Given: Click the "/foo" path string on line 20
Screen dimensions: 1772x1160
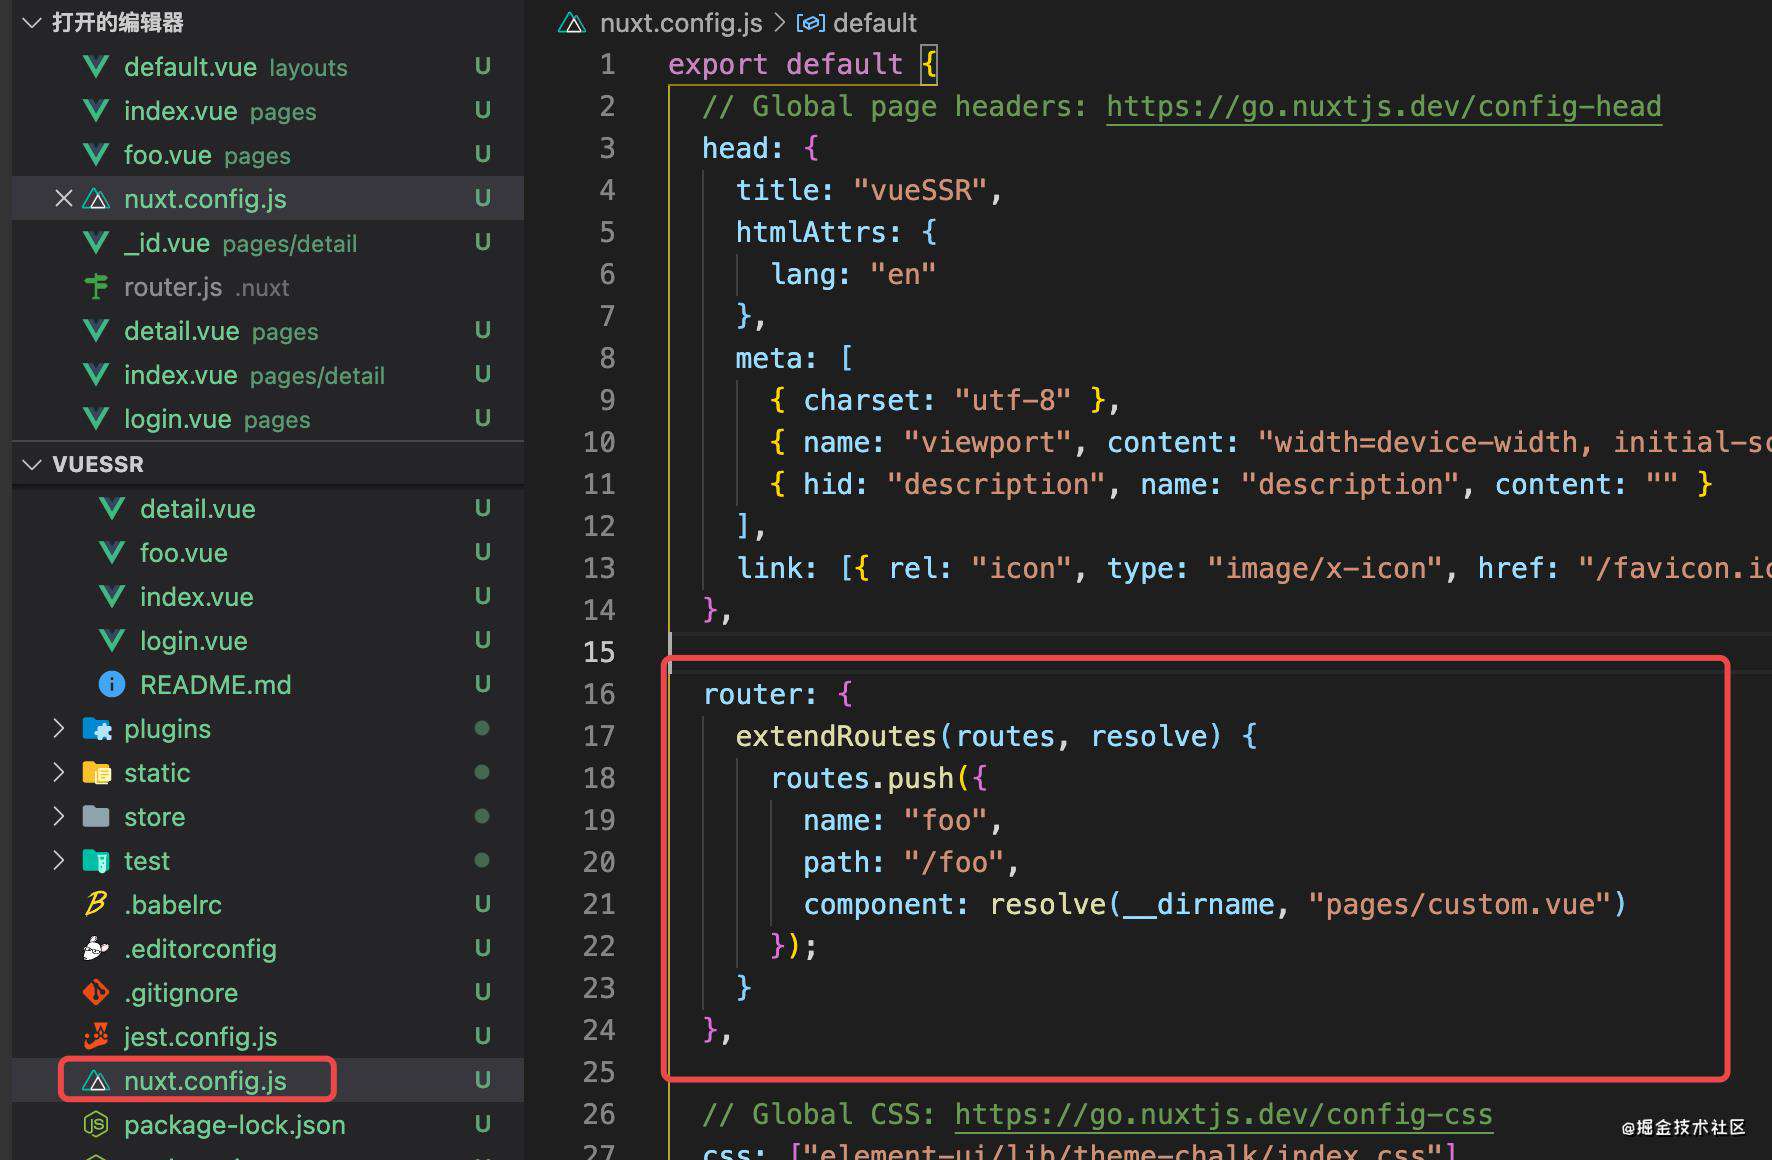Looking at the screenshot, I should coord(954,862).
